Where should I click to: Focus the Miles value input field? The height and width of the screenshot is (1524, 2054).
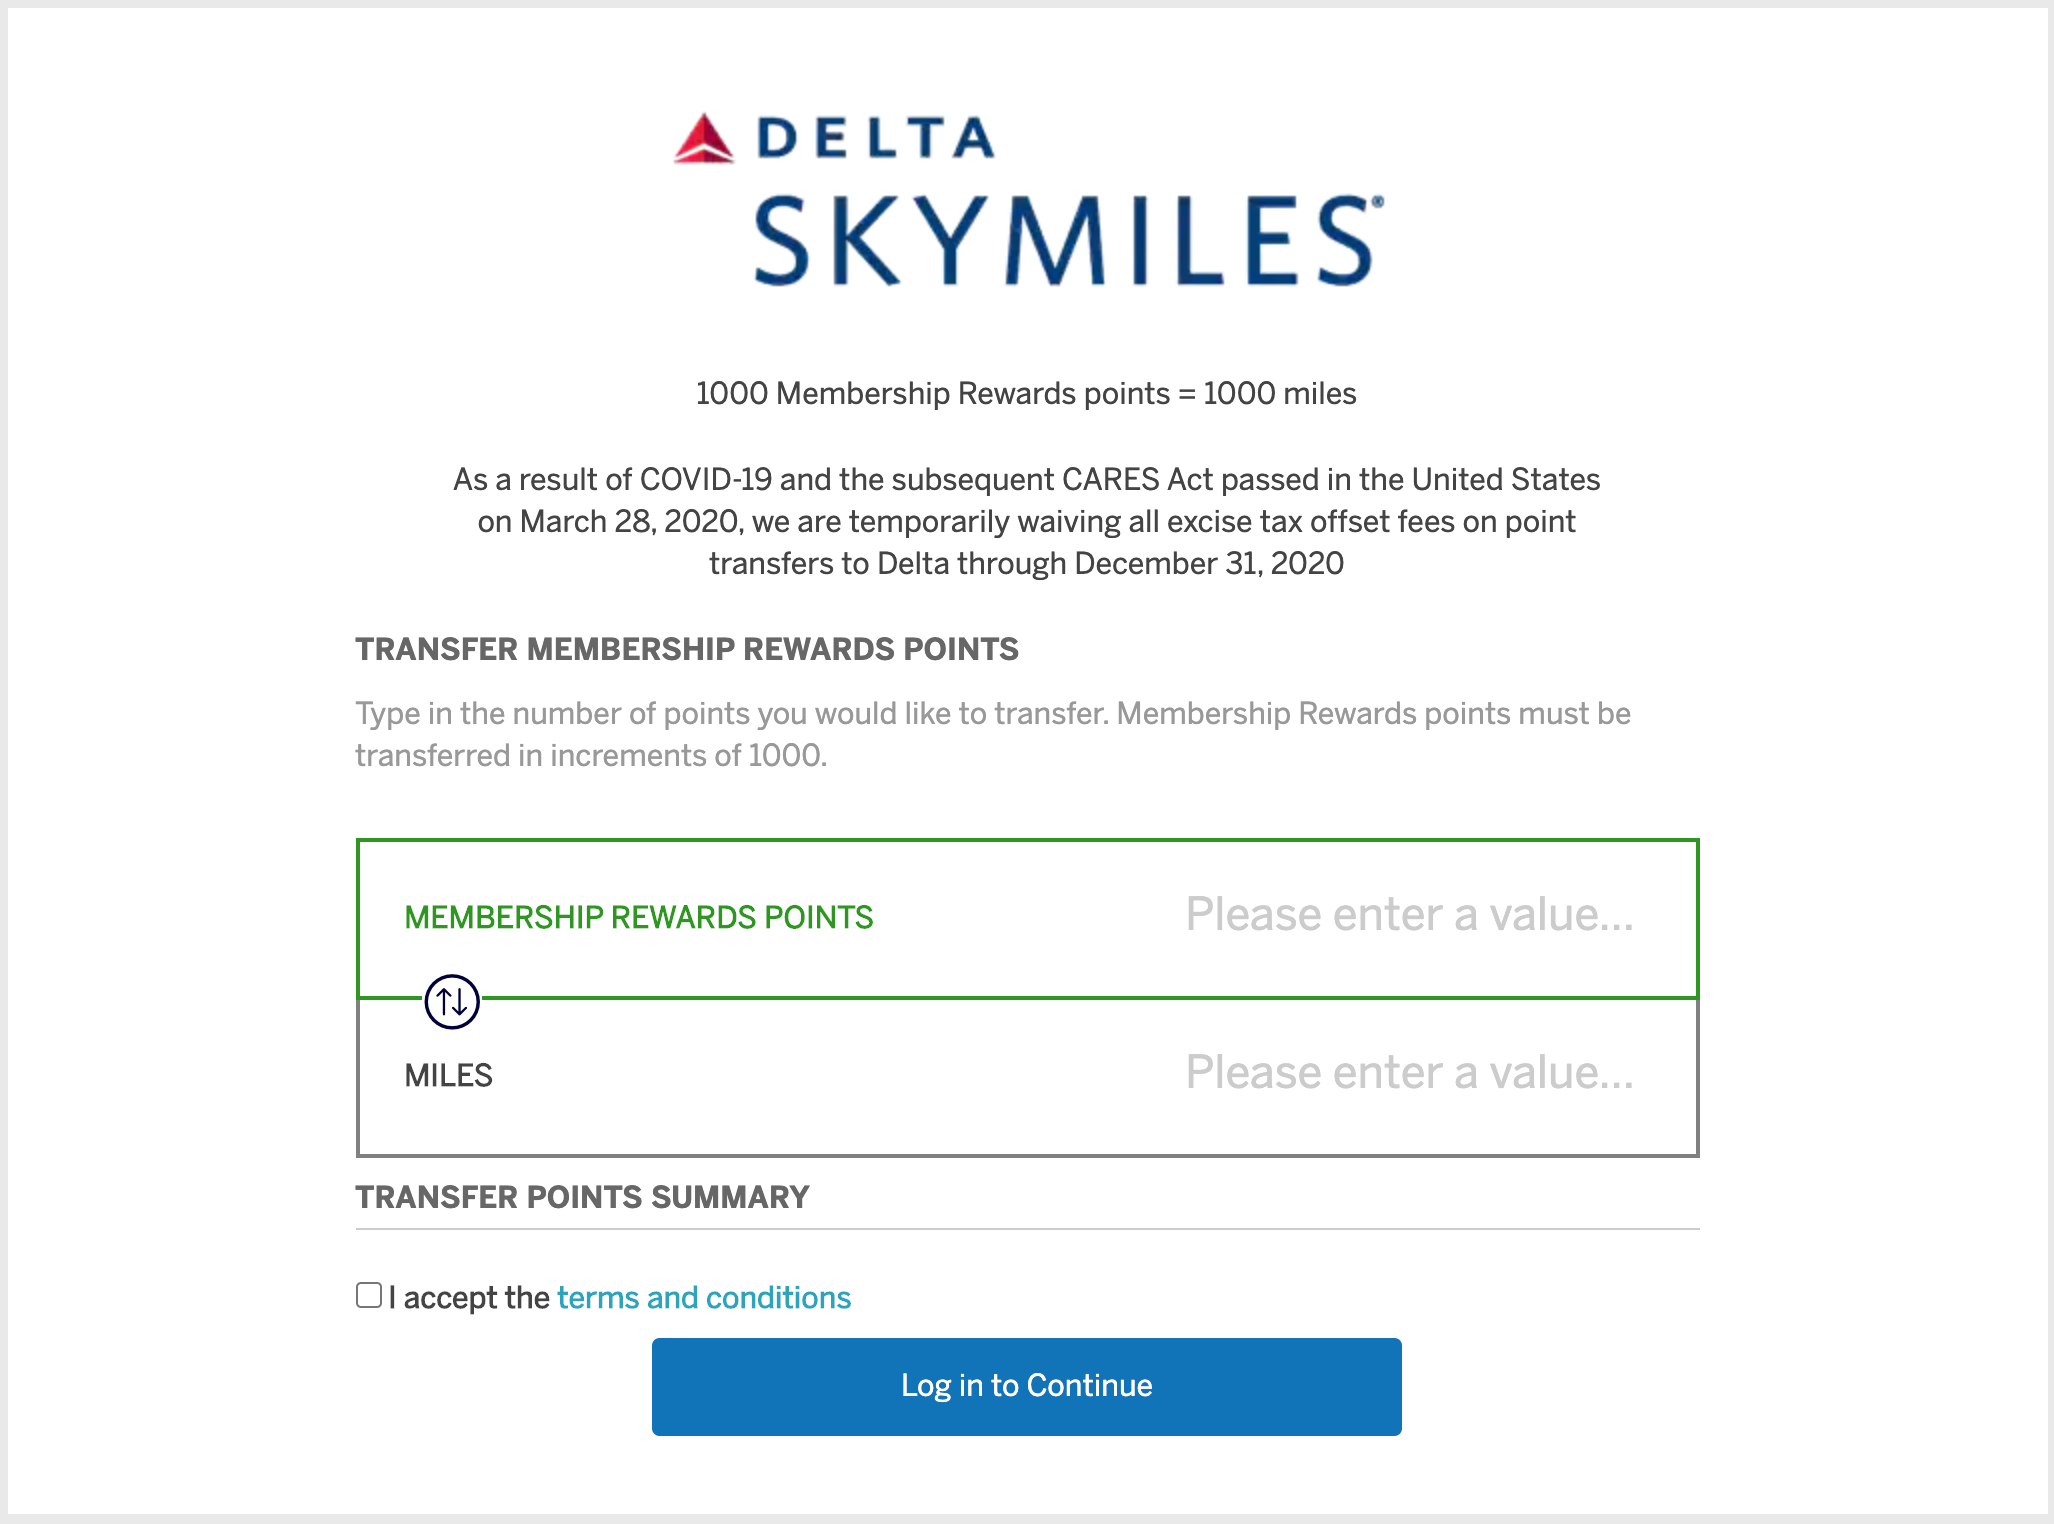click(1408, 1073)
